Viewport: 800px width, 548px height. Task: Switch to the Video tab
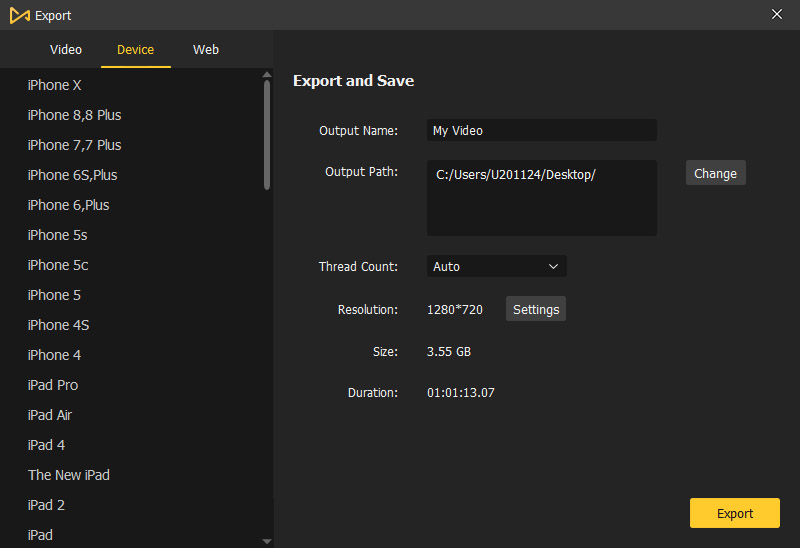click(x=66, y=50)
